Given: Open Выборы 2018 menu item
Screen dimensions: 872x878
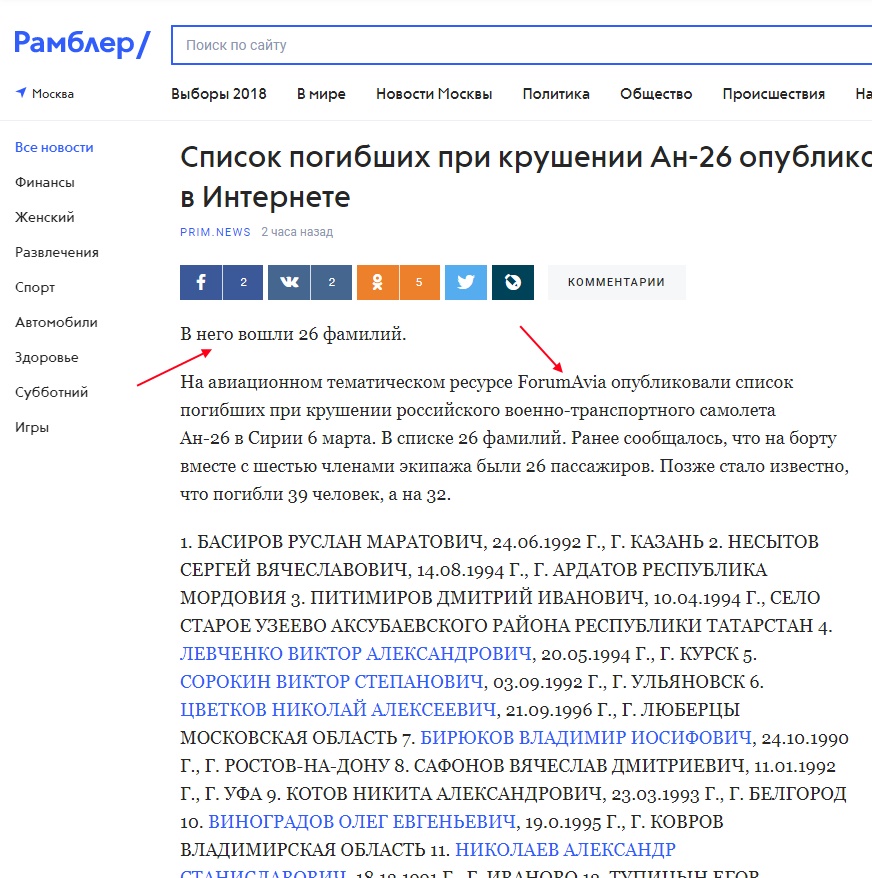Looking at the screenshot, I should click(219, 94).
